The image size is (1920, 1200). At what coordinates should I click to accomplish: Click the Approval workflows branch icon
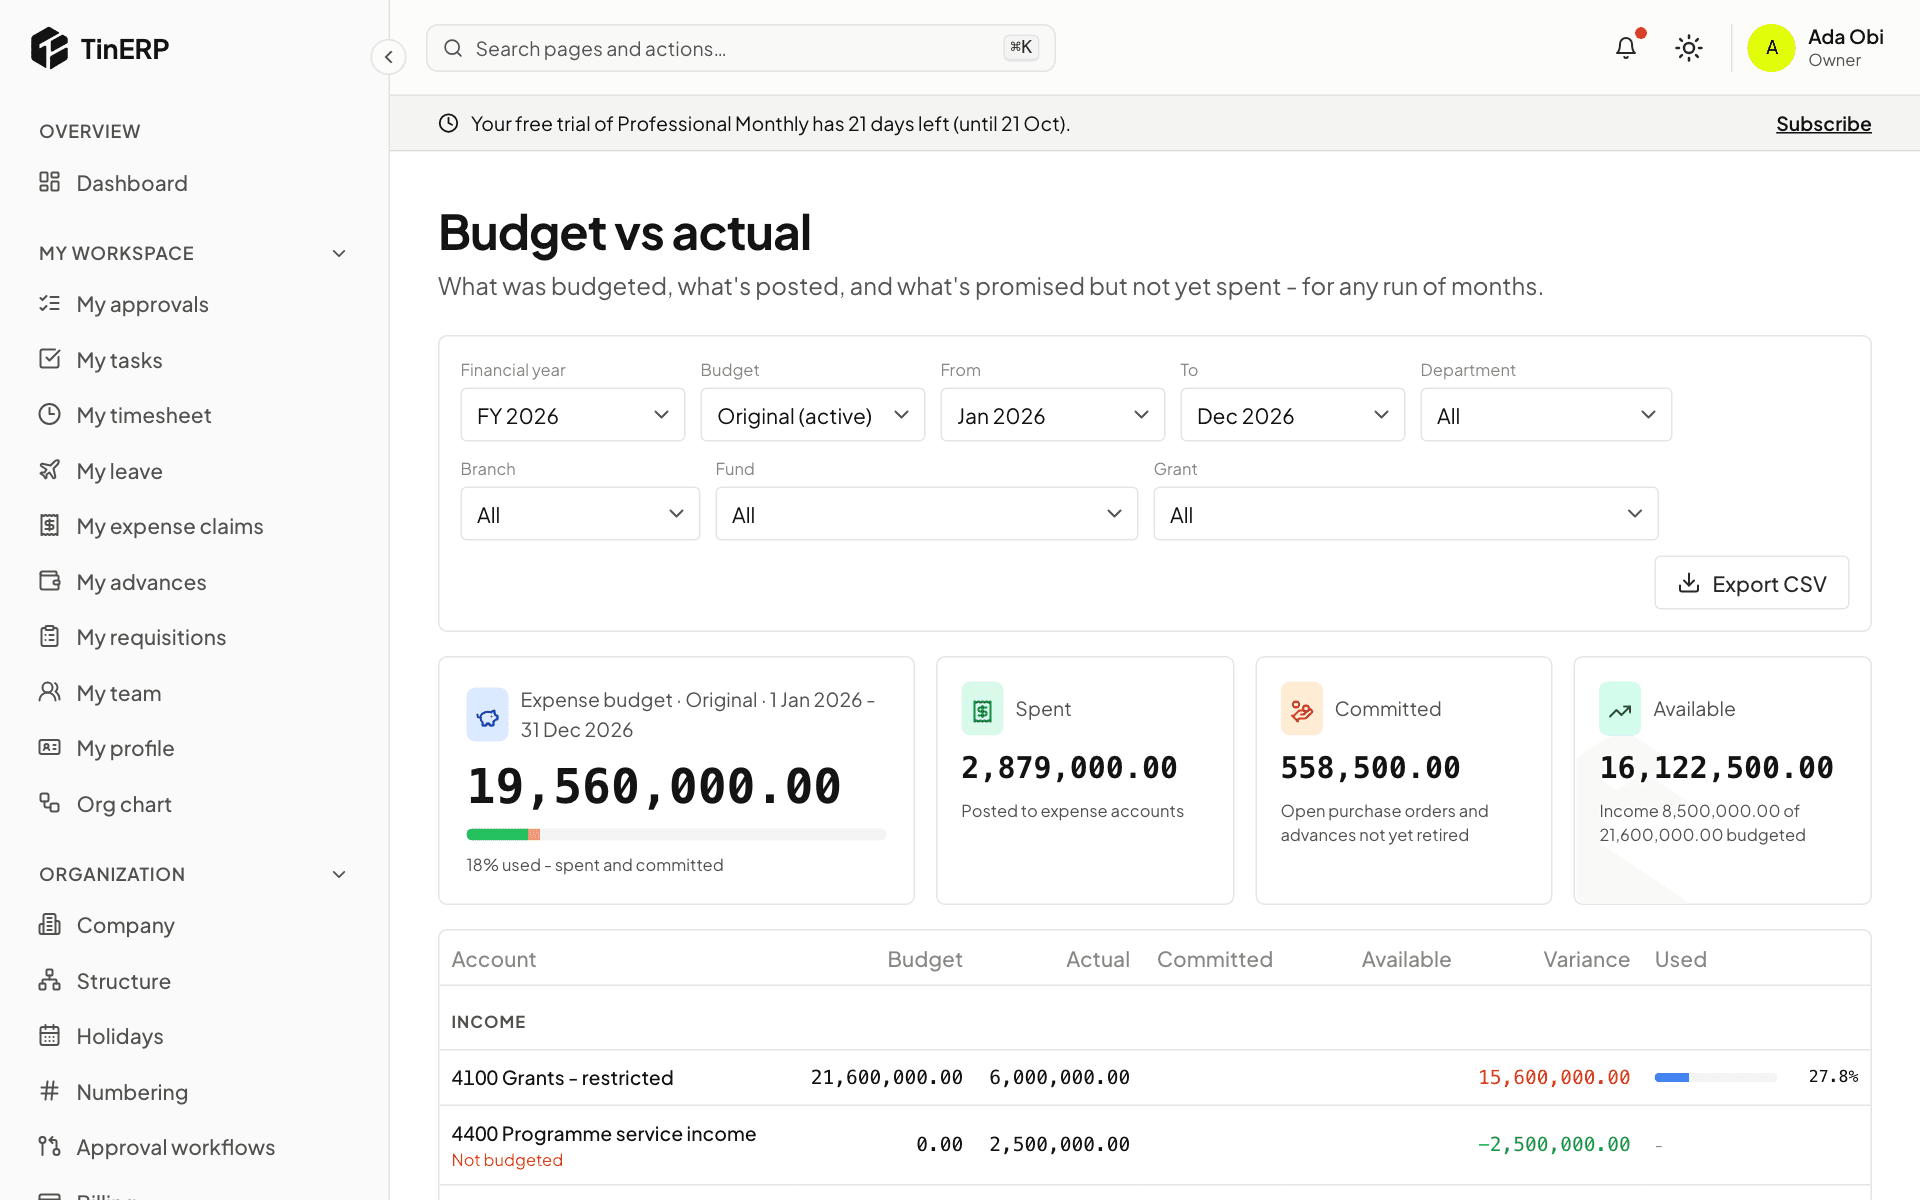(49, 1146)
